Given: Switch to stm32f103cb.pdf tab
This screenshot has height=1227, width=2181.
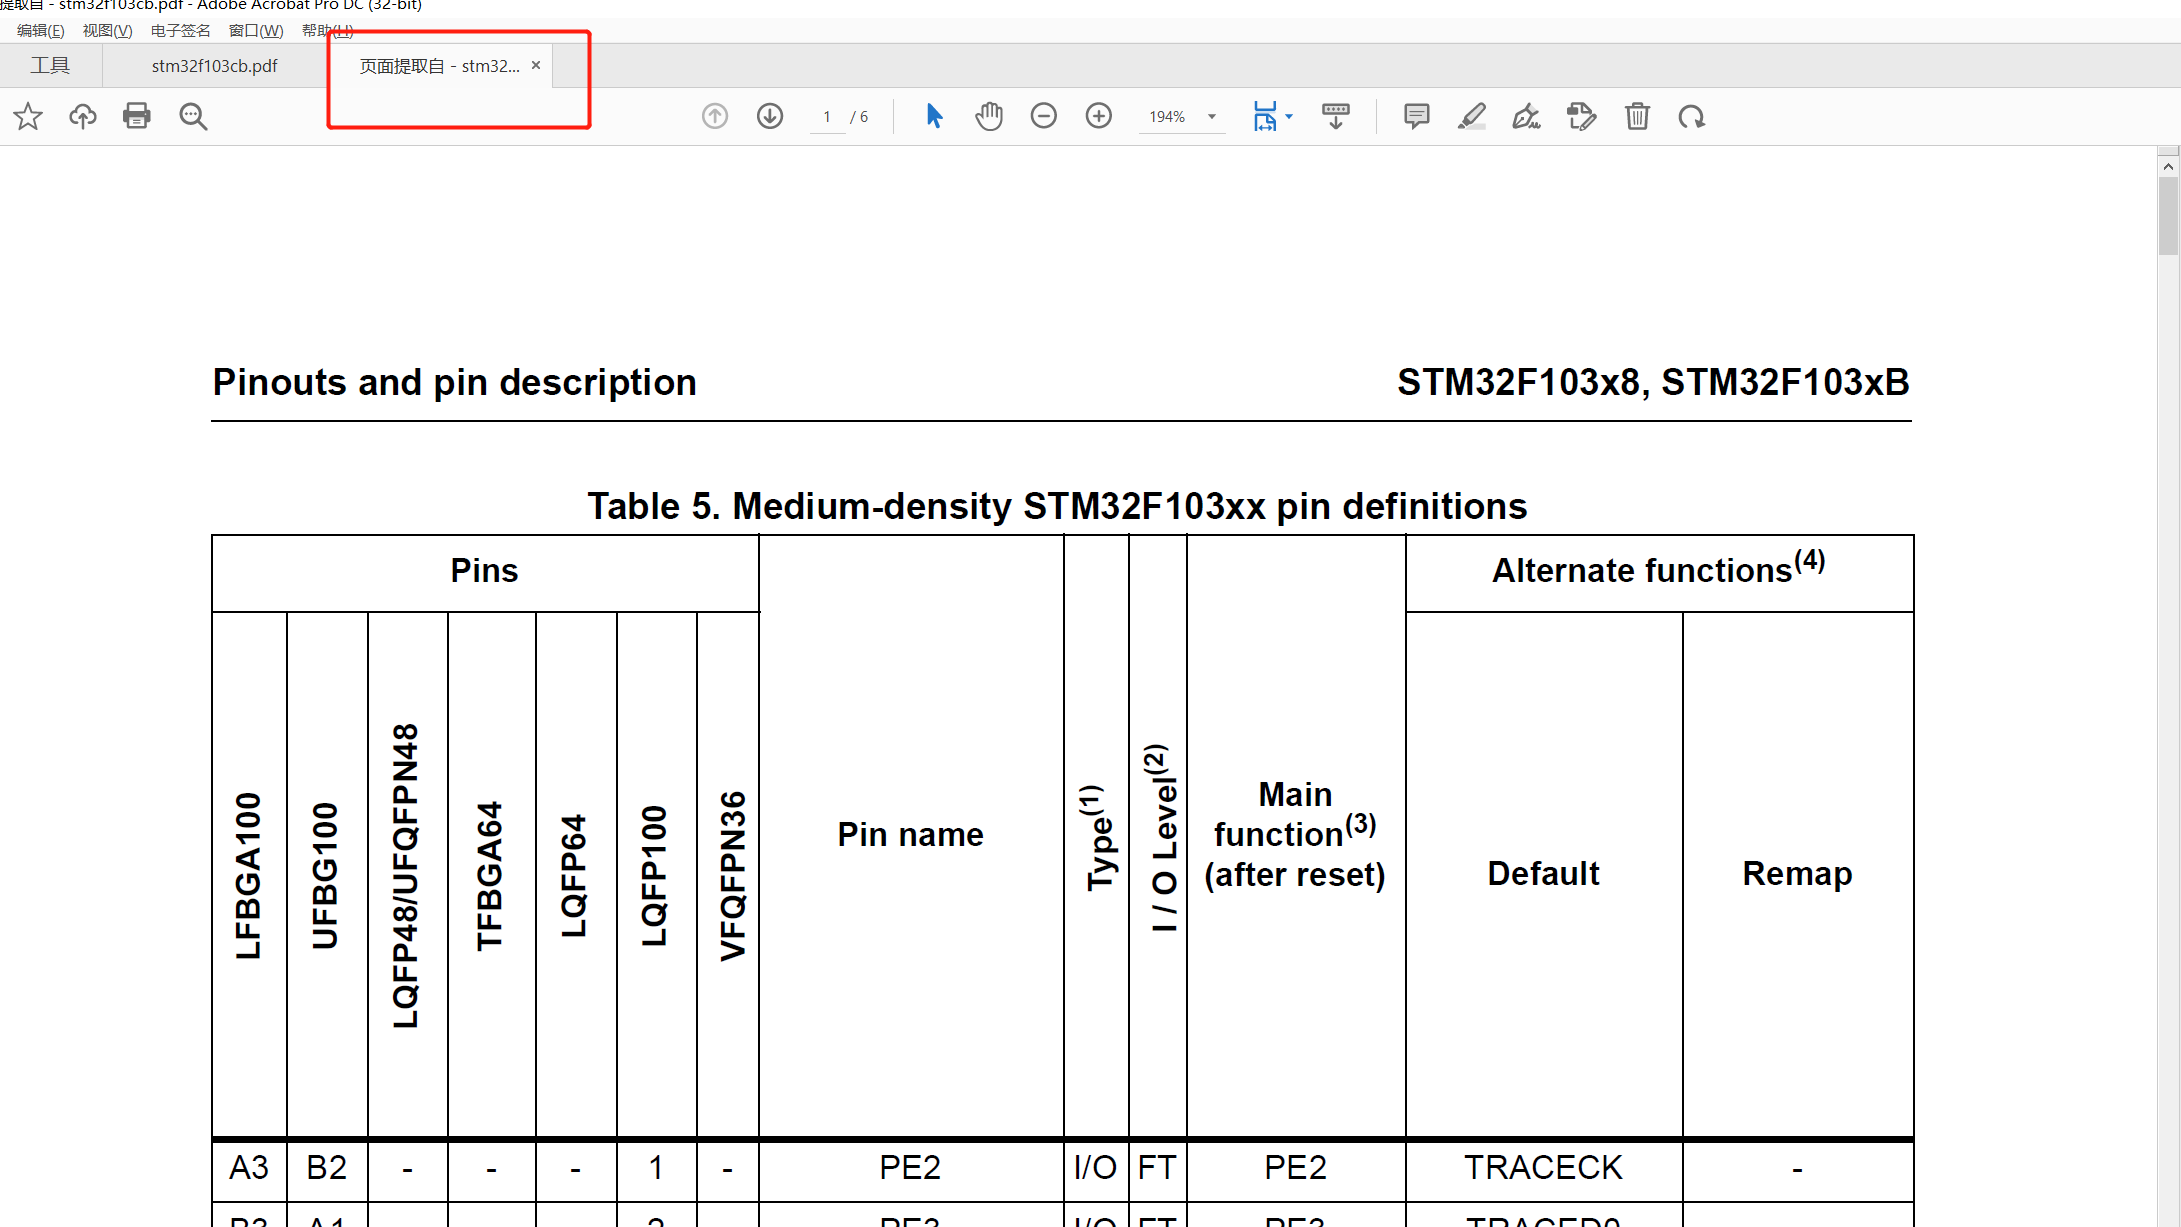Looking at the screenshot, I should [215, 66].
